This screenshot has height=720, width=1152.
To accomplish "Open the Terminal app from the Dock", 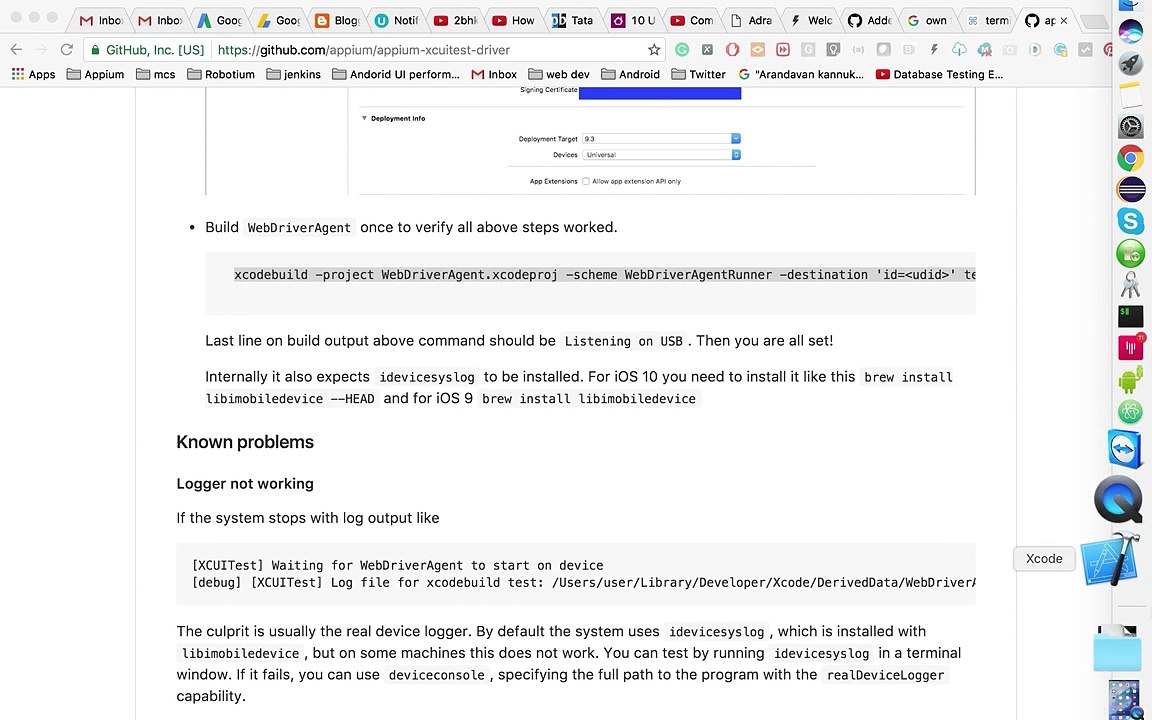I will click(1130, 316).
